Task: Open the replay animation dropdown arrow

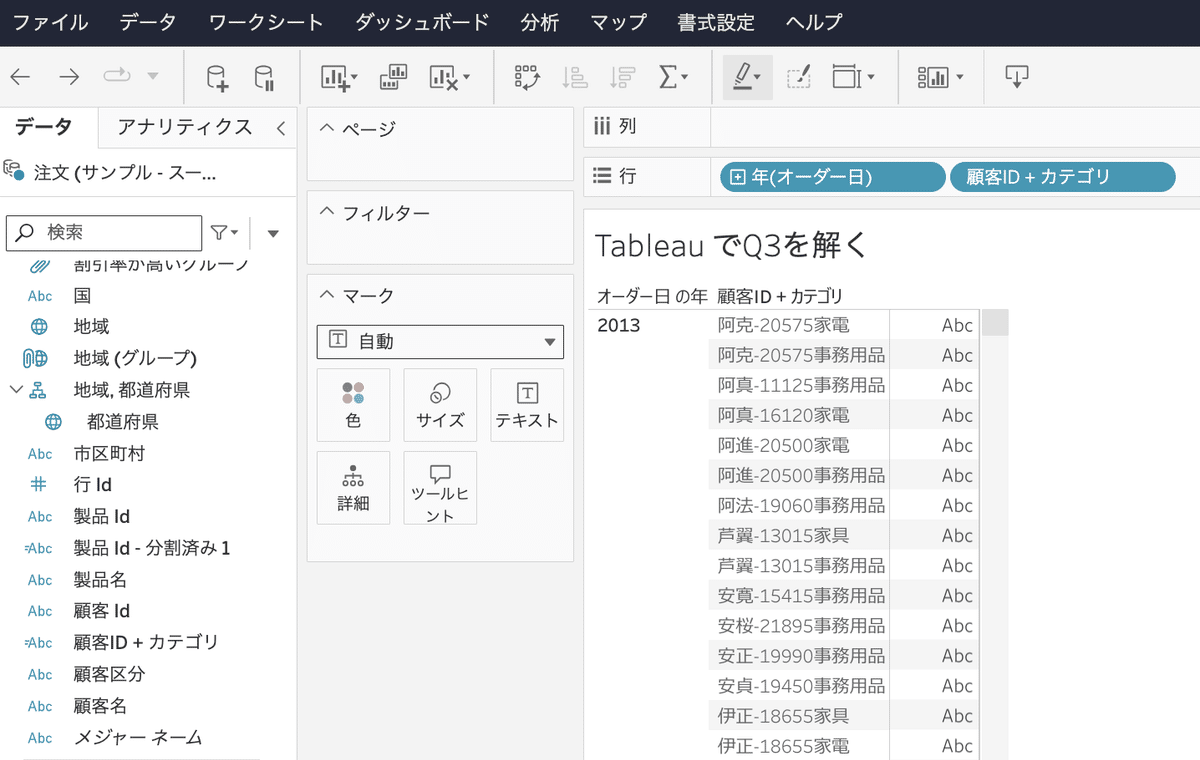Action: tap(152, 77)
